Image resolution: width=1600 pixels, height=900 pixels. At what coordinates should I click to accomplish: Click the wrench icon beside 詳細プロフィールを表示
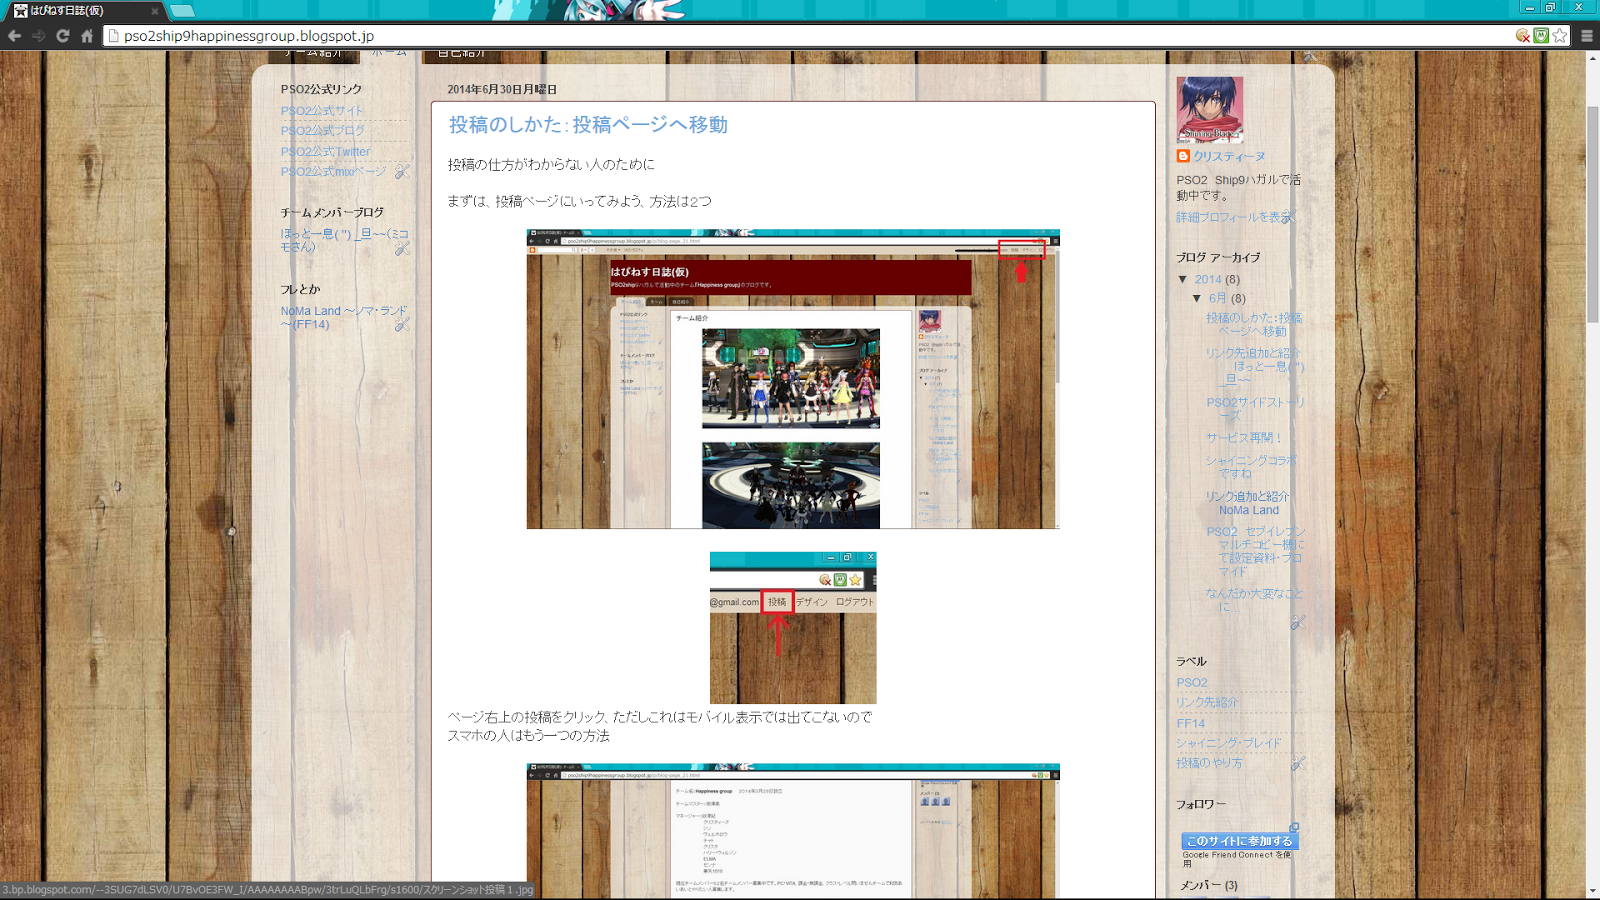point(1289,216)
